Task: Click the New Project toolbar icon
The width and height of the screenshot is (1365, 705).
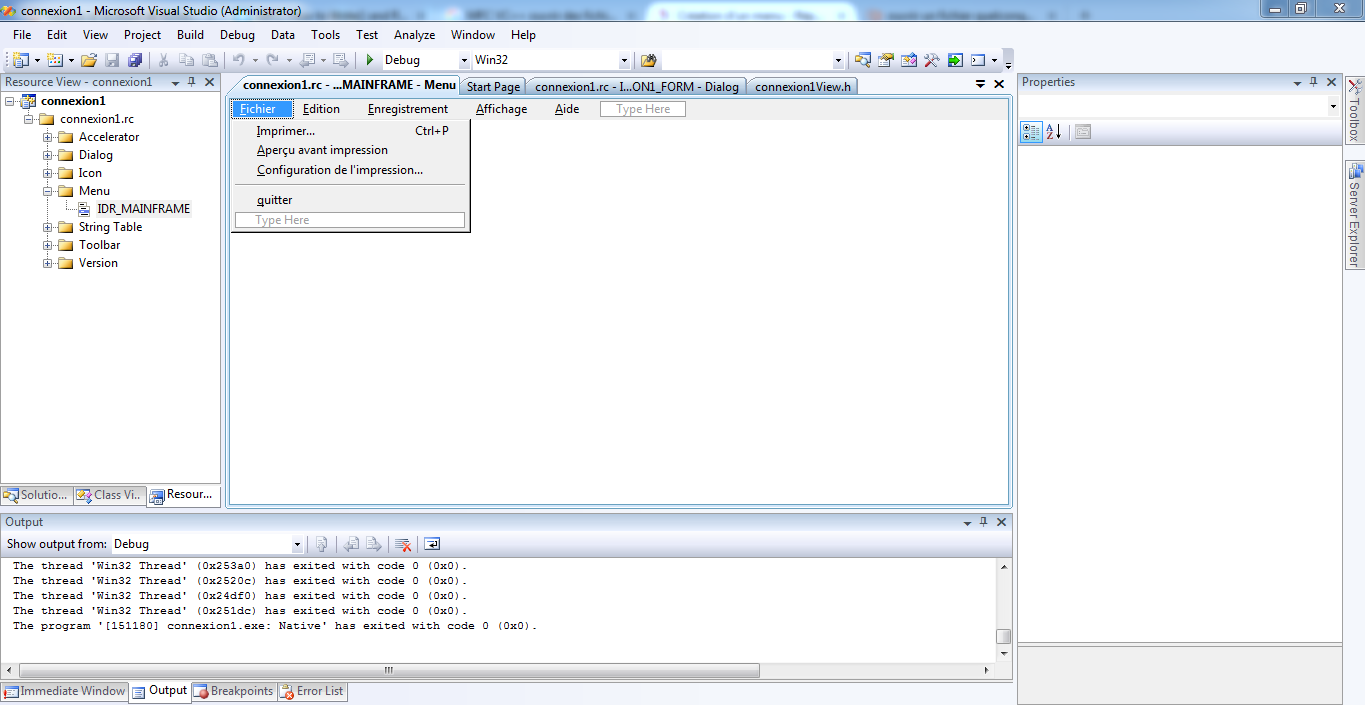Action: pyautogui.click(x=20, y=60)
